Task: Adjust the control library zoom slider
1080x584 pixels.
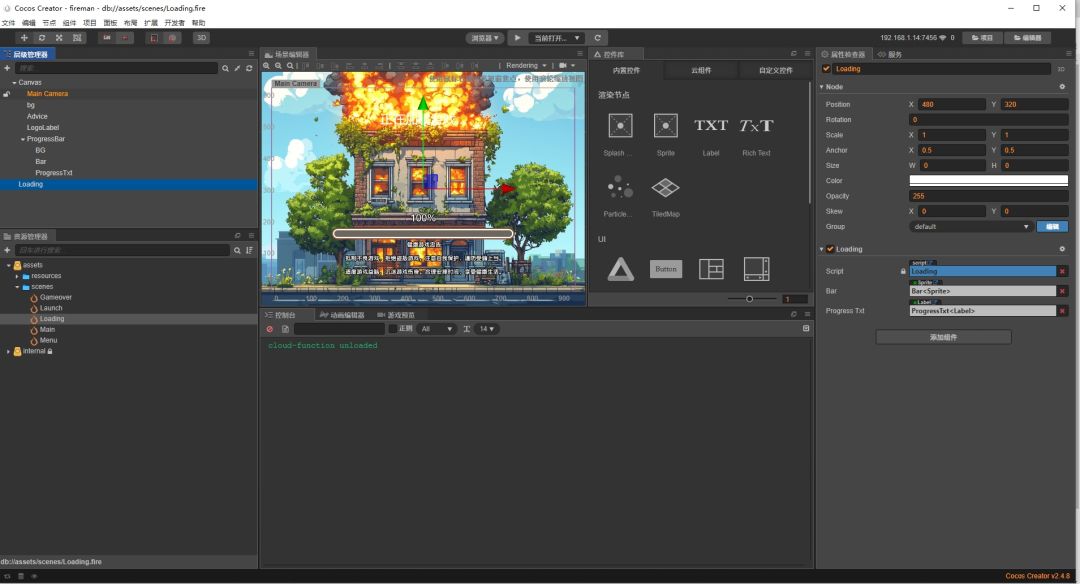Action: pyautogui.click(x=749, y=299)
